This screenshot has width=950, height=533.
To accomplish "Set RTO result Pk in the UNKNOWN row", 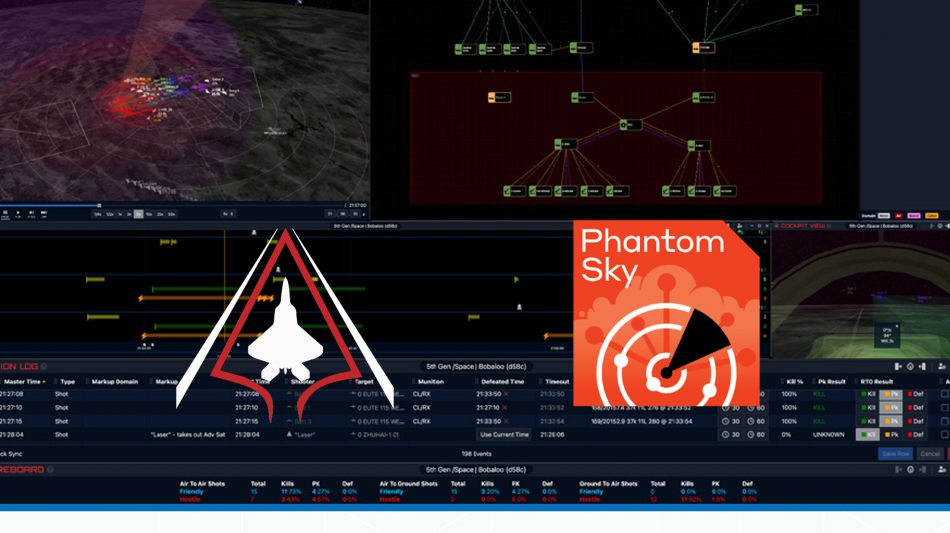I will tap(891, 434).
